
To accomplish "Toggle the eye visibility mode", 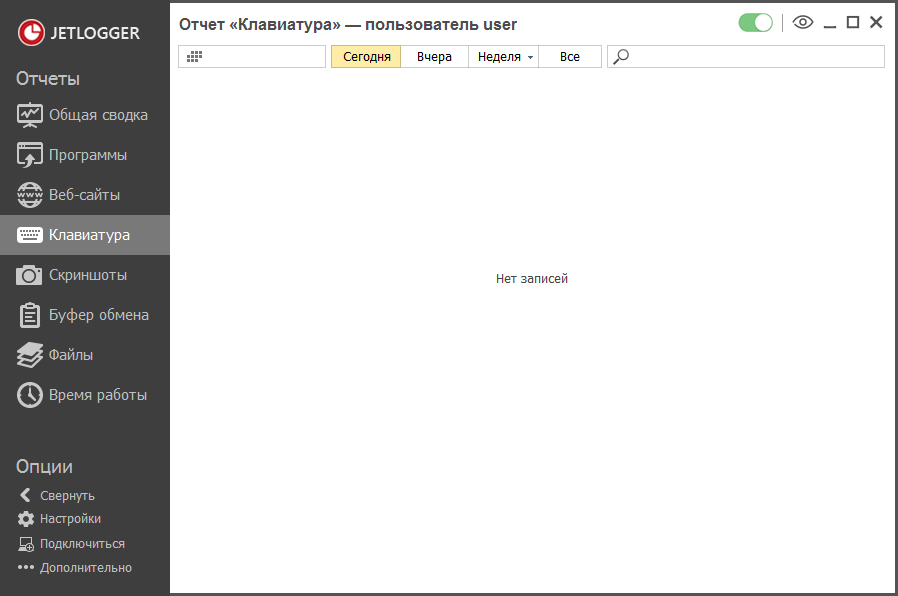I will point(802,23).
